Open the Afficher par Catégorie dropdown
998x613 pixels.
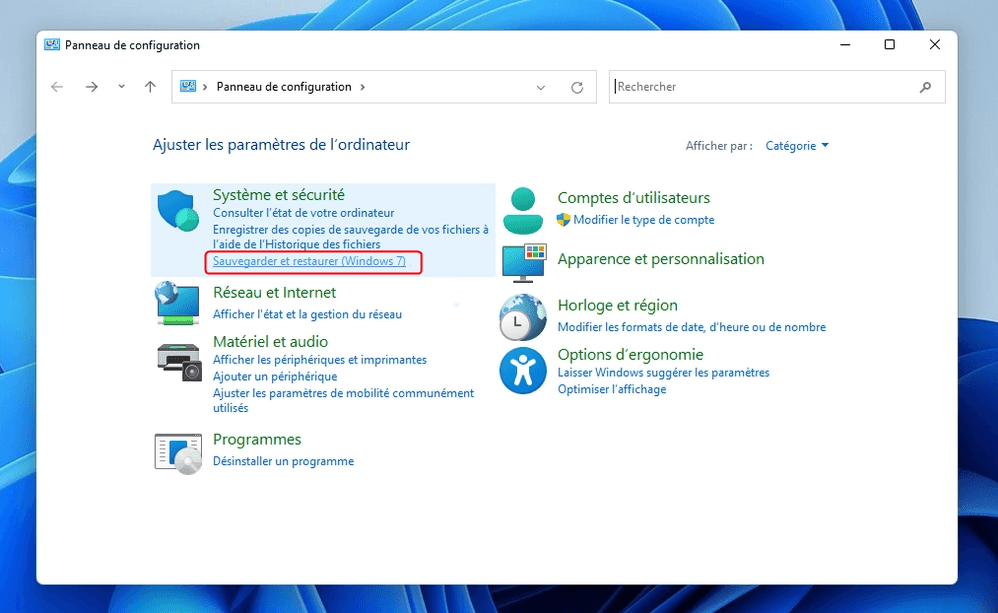797,146
